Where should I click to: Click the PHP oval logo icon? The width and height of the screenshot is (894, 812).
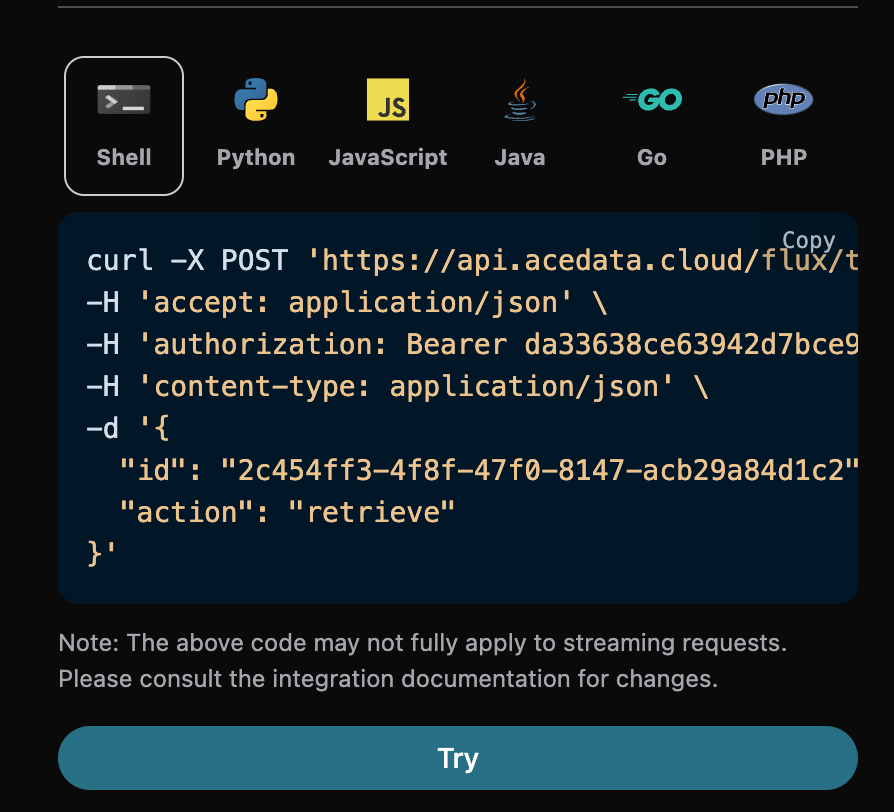(783, 99)
